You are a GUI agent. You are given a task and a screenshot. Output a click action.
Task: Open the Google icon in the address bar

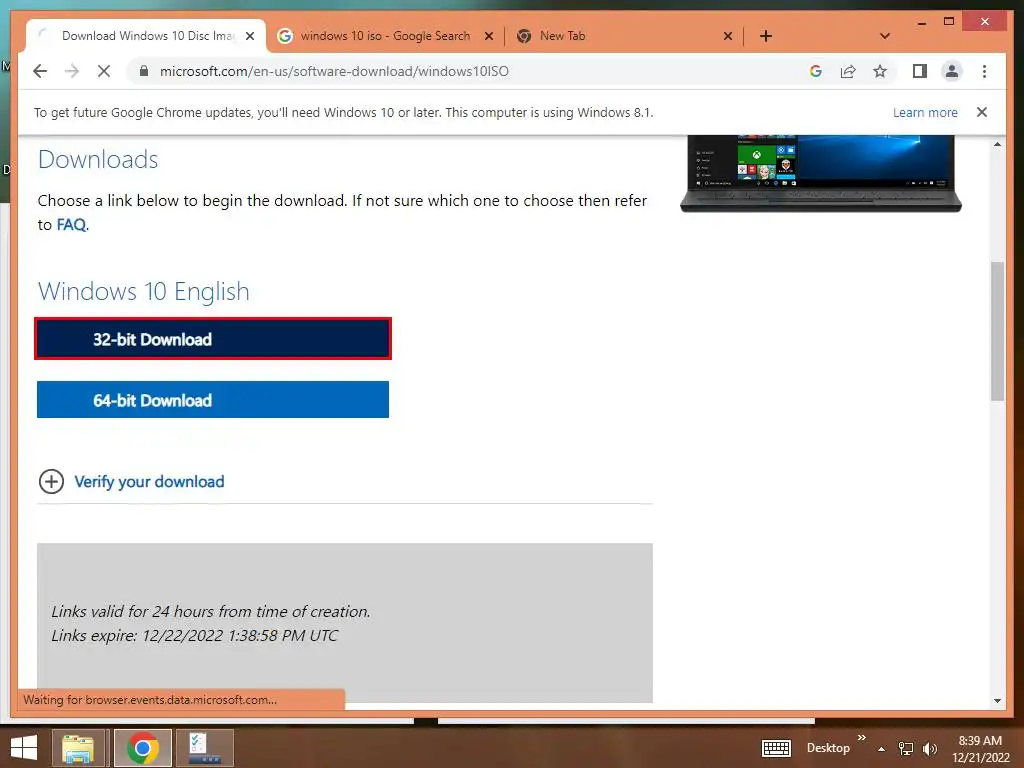click(x=816, y=71)
